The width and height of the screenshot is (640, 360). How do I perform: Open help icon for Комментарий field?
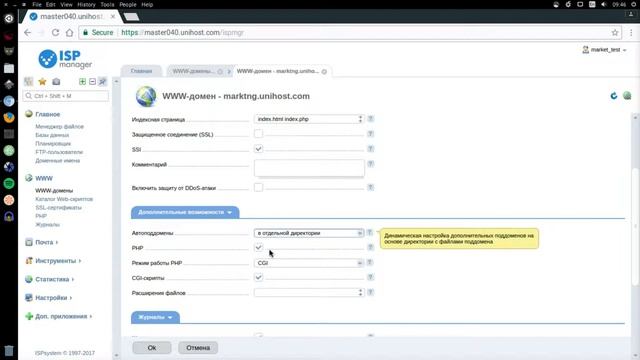point(371,164)
